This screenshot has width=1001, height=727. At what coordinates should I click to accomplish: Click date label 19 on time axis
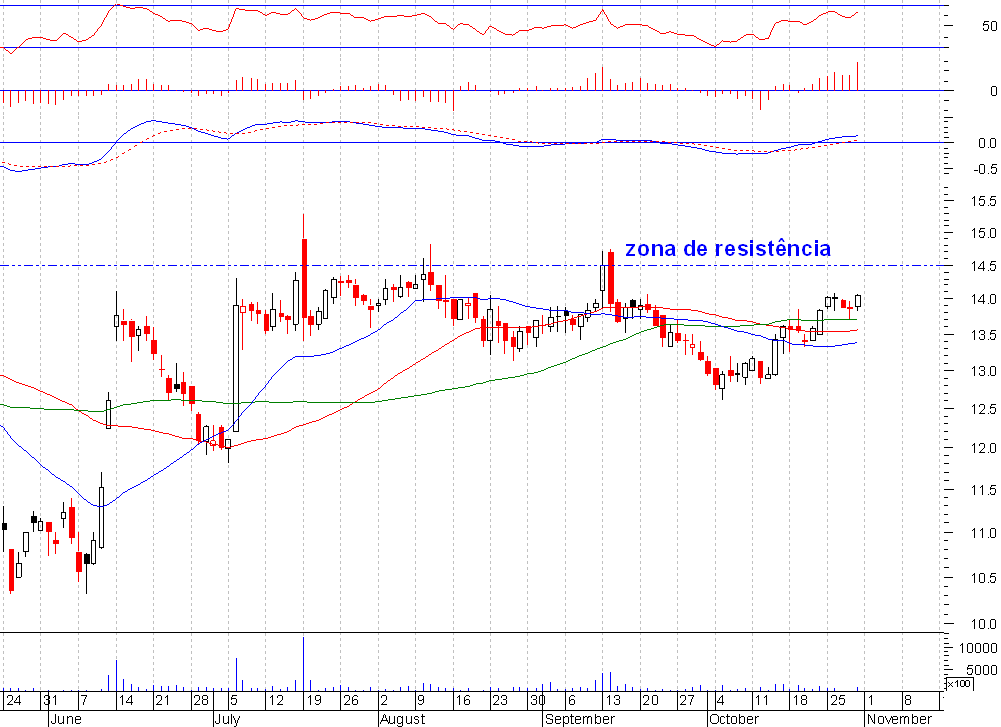point(313,701)
